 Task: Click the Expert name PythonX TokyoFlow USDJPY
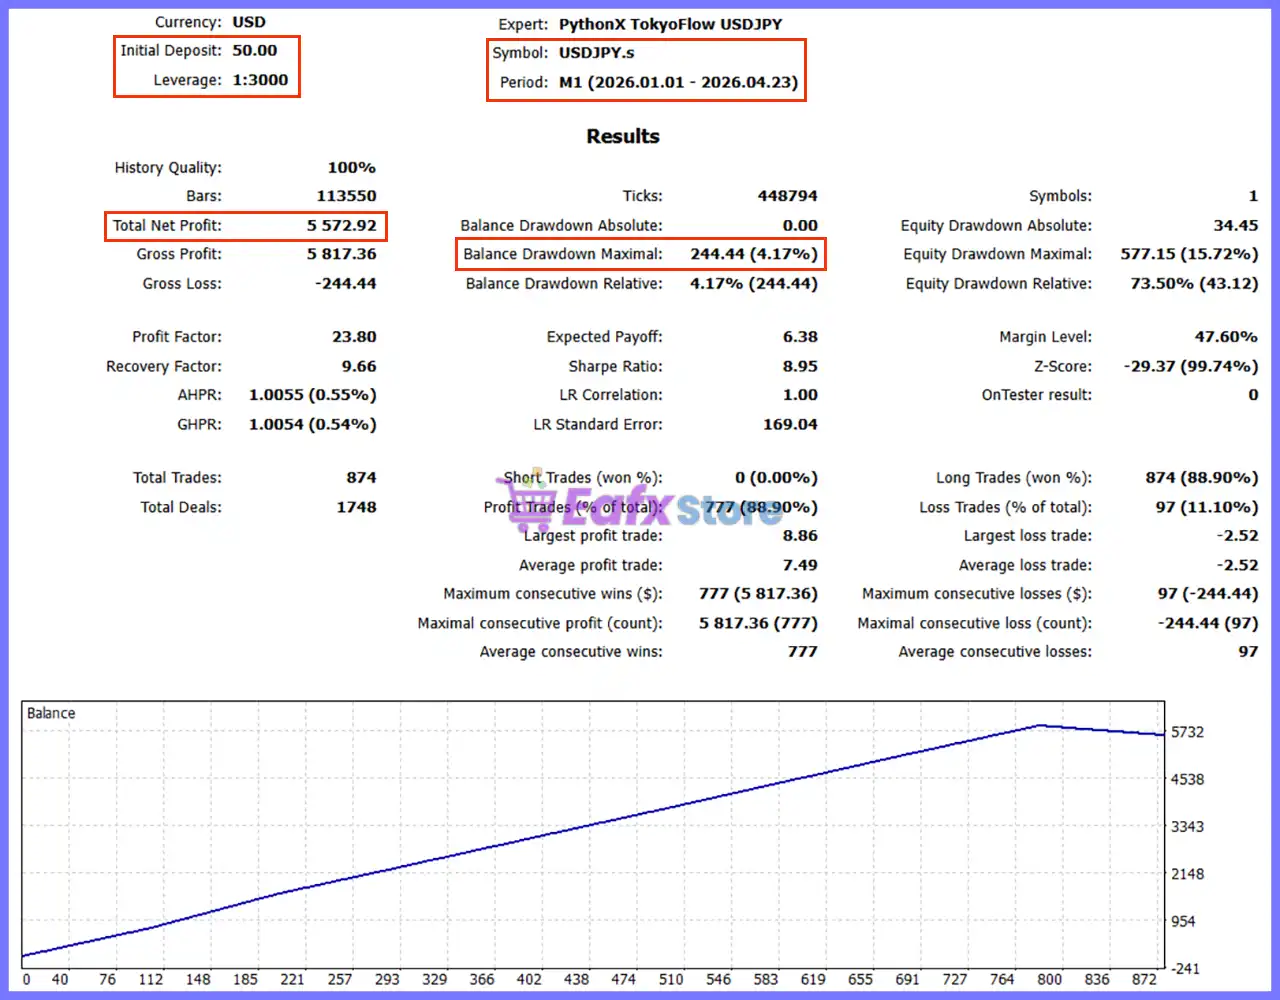[x=670, y=24]
